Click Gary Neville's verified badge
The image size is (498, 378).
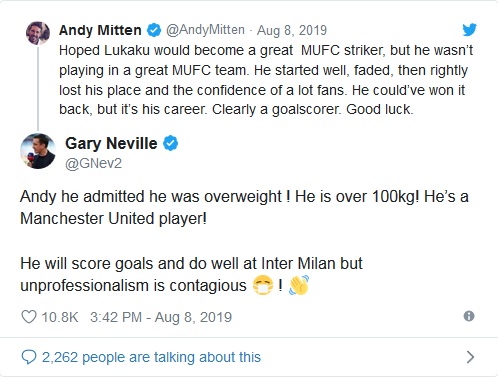tap(170, 143)
